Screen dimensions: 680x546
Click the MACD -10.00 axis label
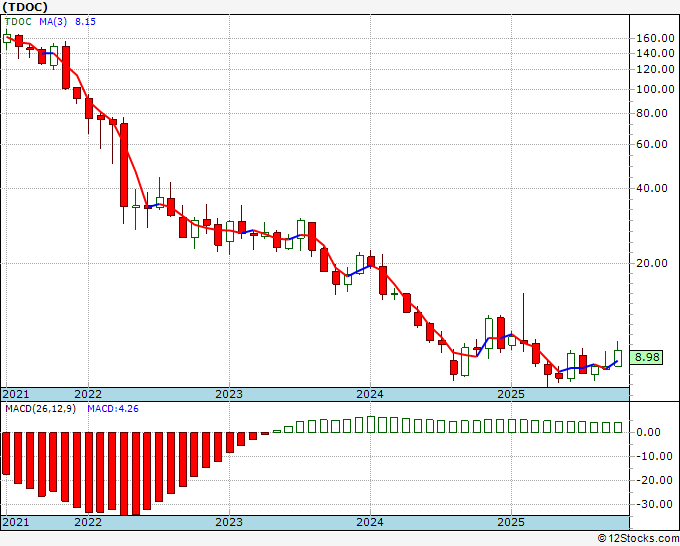click(654, 456)
